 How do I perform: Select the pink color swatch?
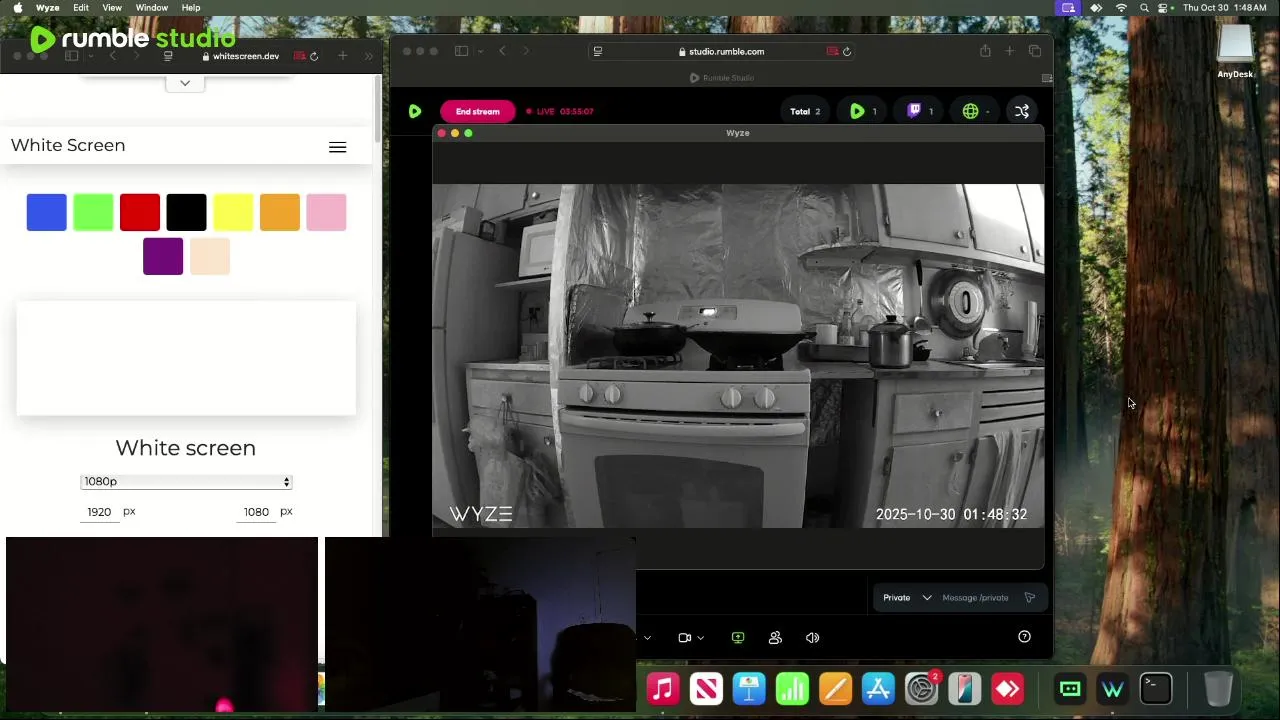pyautogui.click(x=326, y=212)
